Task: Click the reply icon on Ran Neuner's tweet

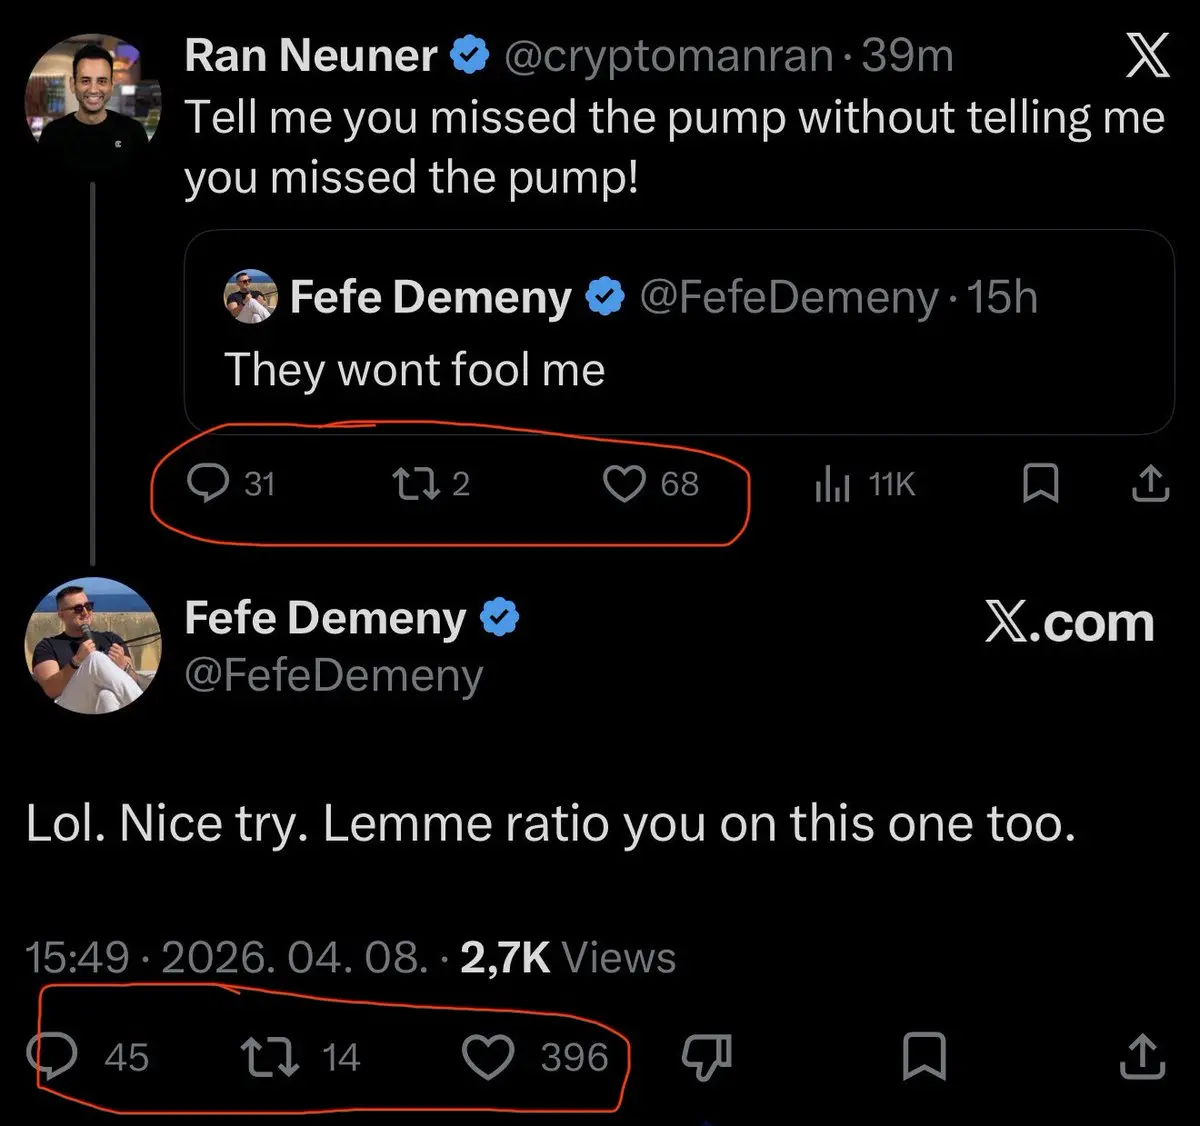Action: pos(208,484)
